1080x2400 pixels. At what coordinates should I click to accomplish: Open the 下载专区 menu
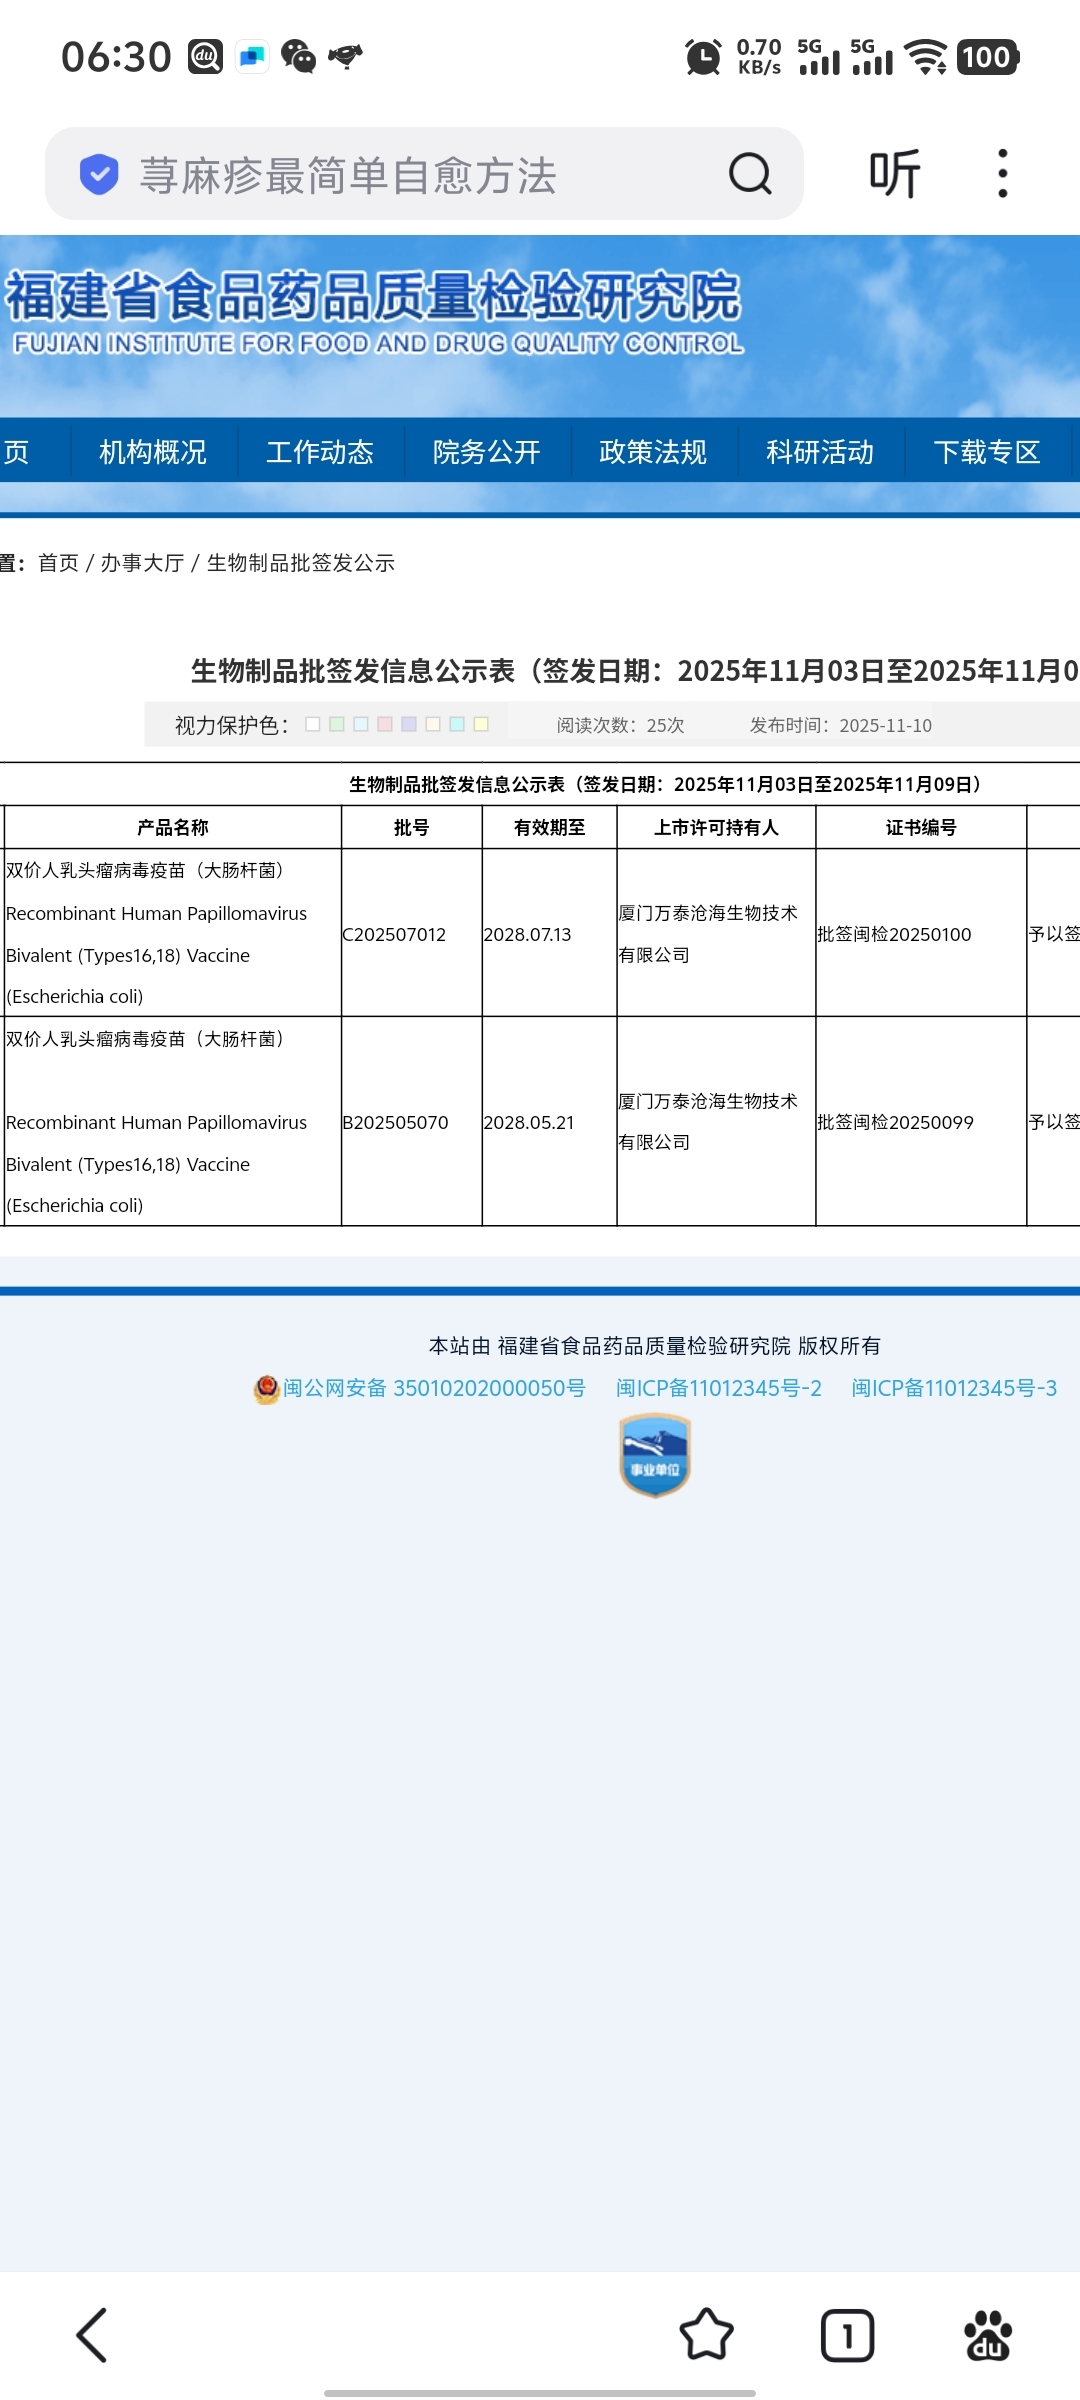pos(987,452)
